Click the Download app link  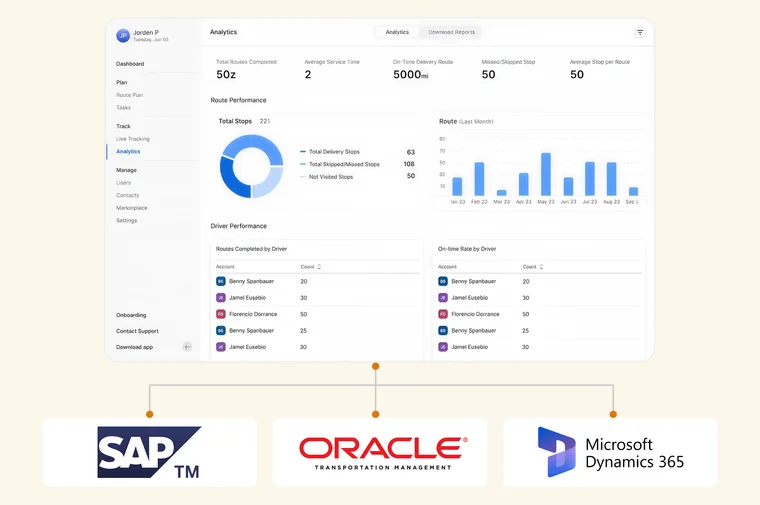pos(134,347)
